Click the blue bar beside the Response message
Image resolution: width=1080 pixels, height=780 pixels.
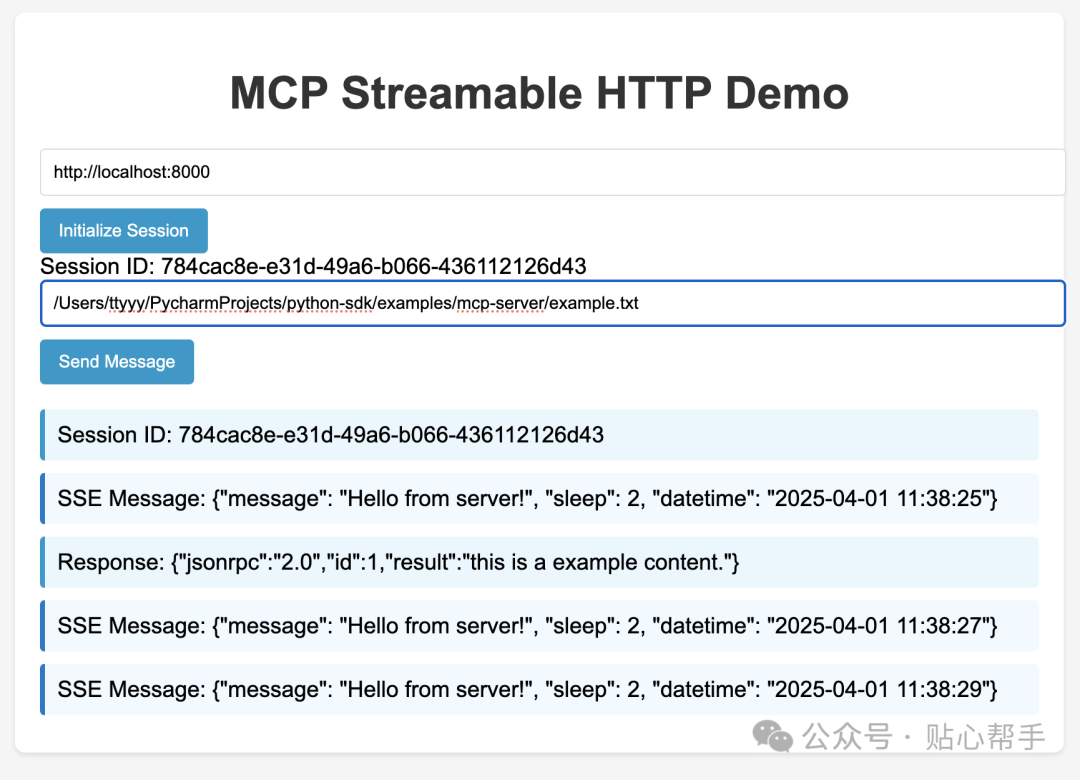pyautogui.click(x=42, y=562)
